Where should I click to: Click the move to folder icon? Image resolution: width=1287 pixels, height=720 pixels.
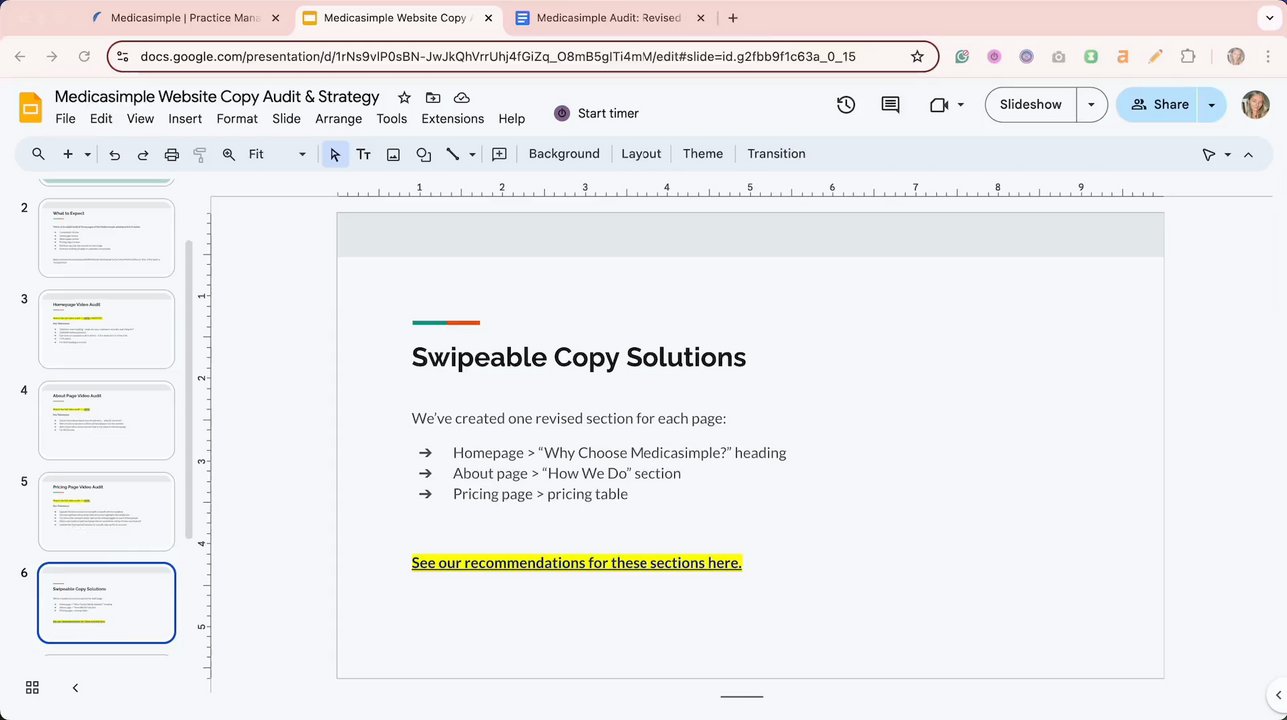[x=433, y=97]
